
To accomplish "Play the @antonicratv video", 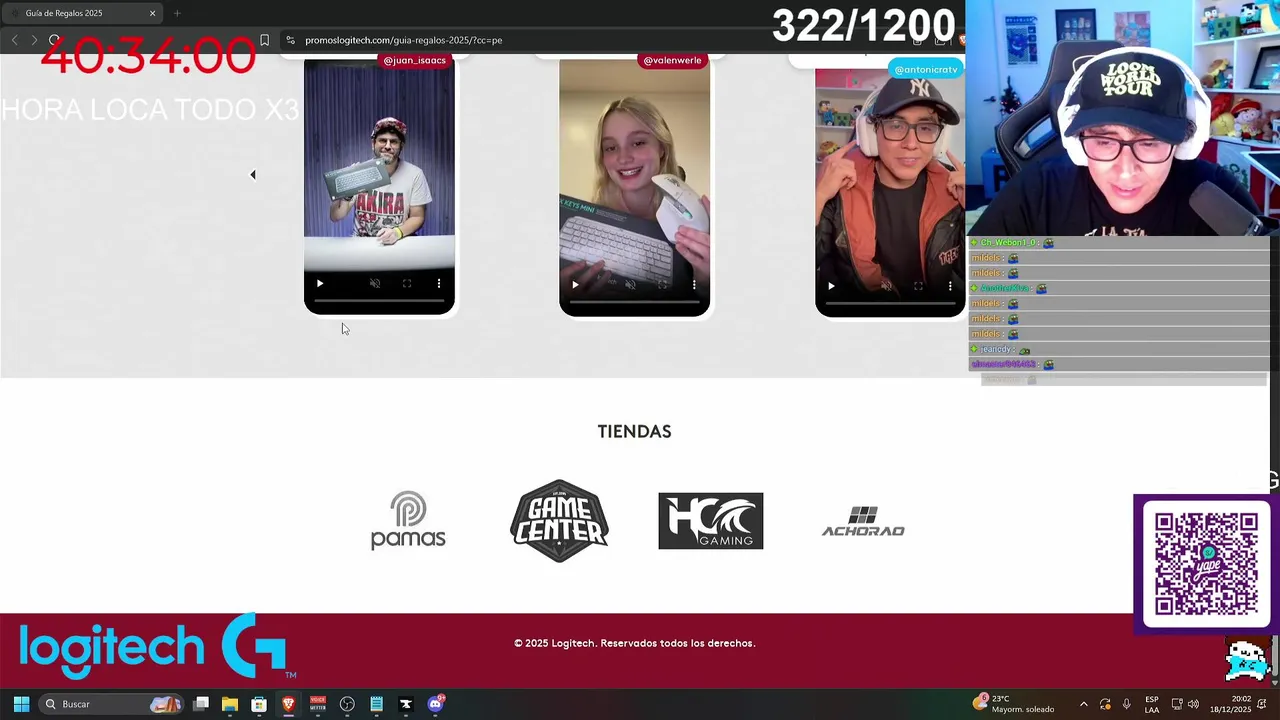I will point(831,286).
